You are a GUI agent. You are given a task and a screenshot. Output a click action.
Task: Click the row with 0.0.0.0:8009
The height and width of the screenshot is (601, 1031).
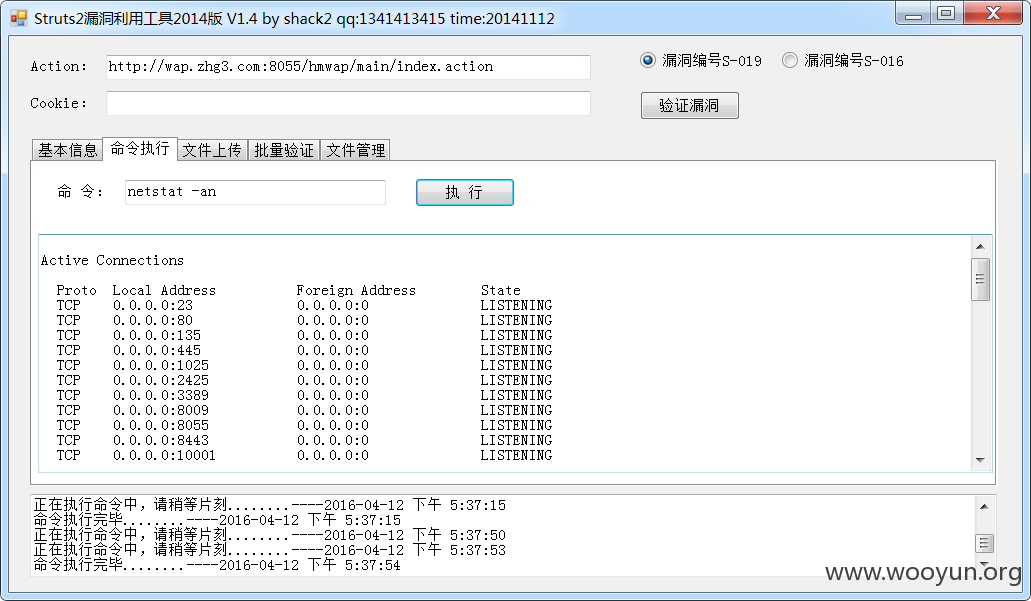(304, 410)
